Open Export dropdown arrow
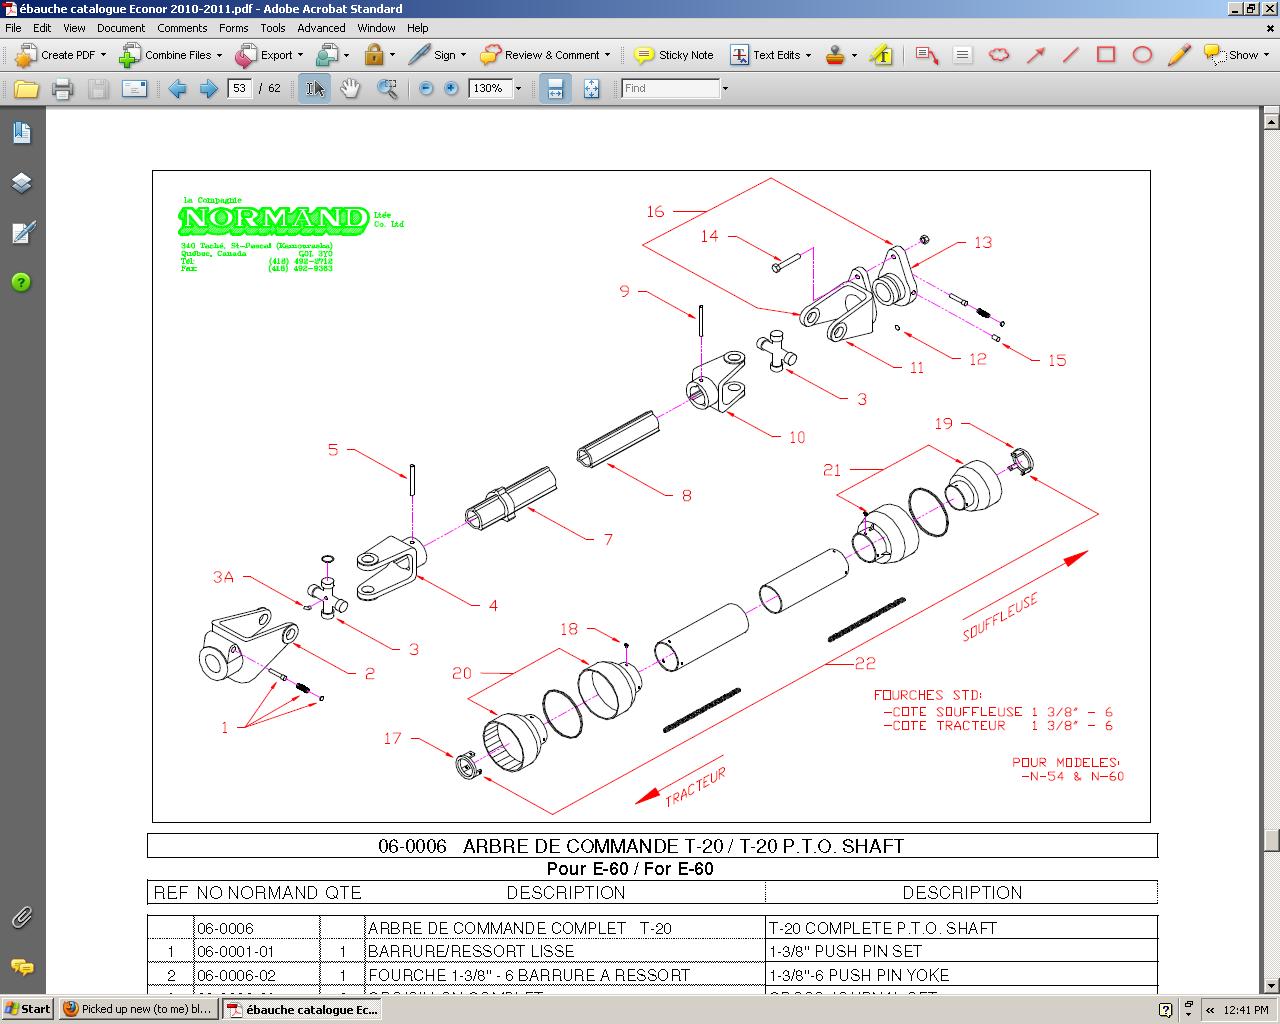This screenshot has height=1024, width=1280. [301, 56]
